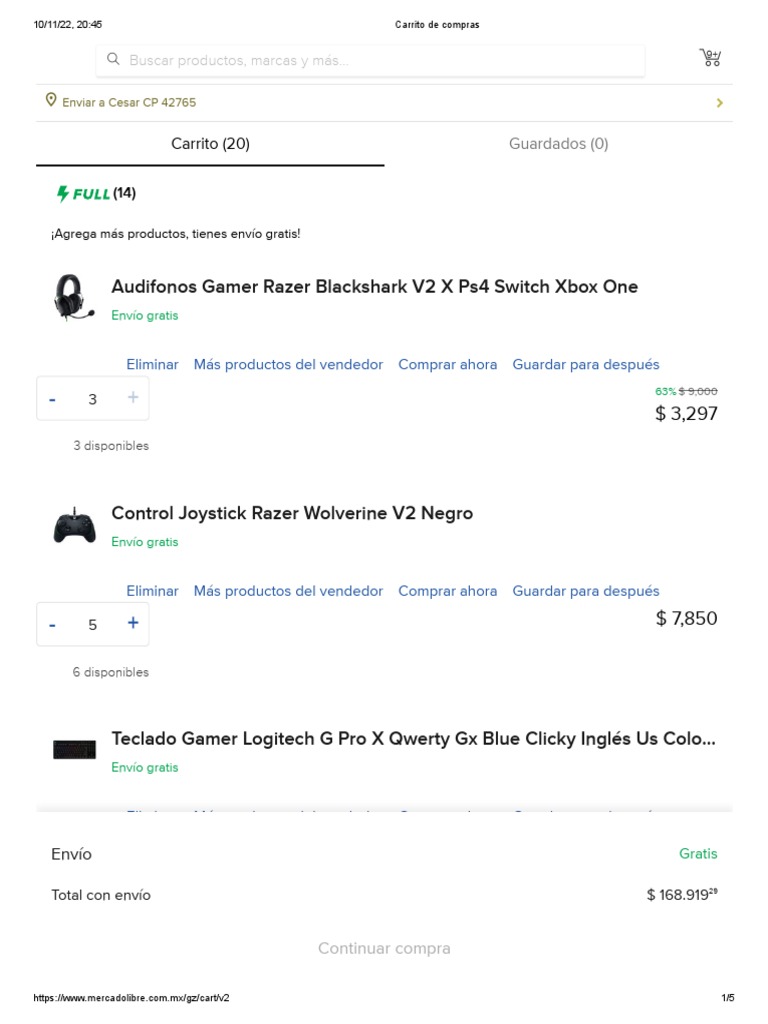Click Guardar para después for the headset

[x=586, y=365]
